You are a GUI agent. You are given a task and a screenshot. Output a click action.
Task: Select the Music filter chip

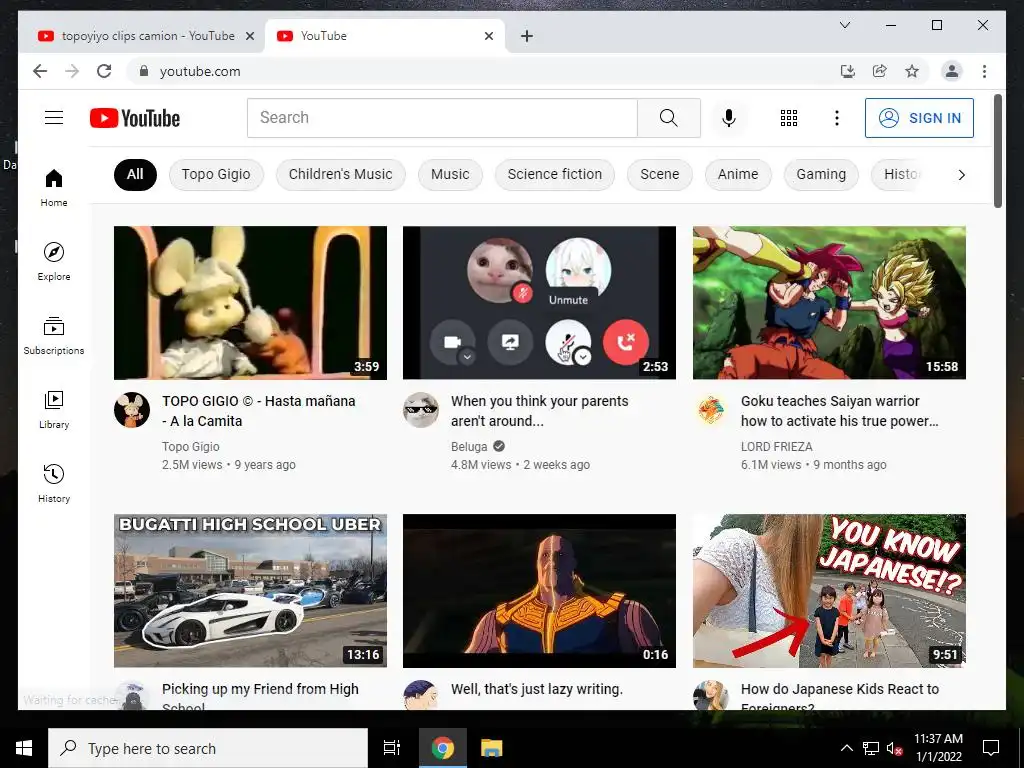(x=450, y=174)
